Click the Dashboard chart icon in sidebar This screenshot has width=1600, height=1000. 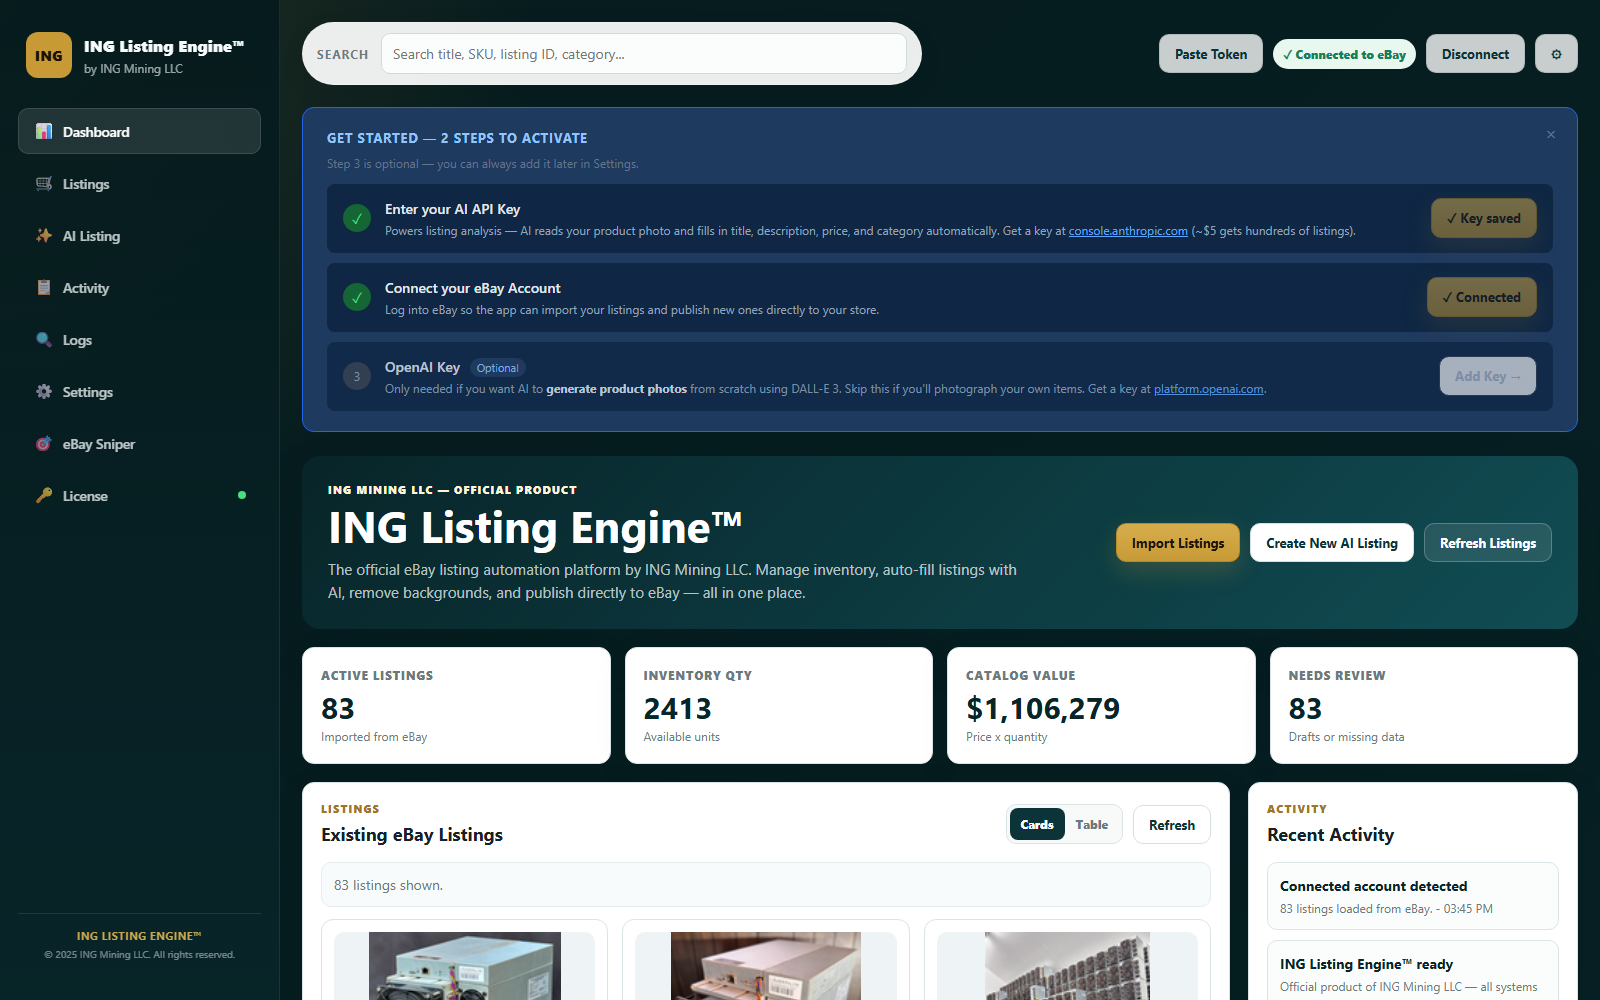[44, 131]
